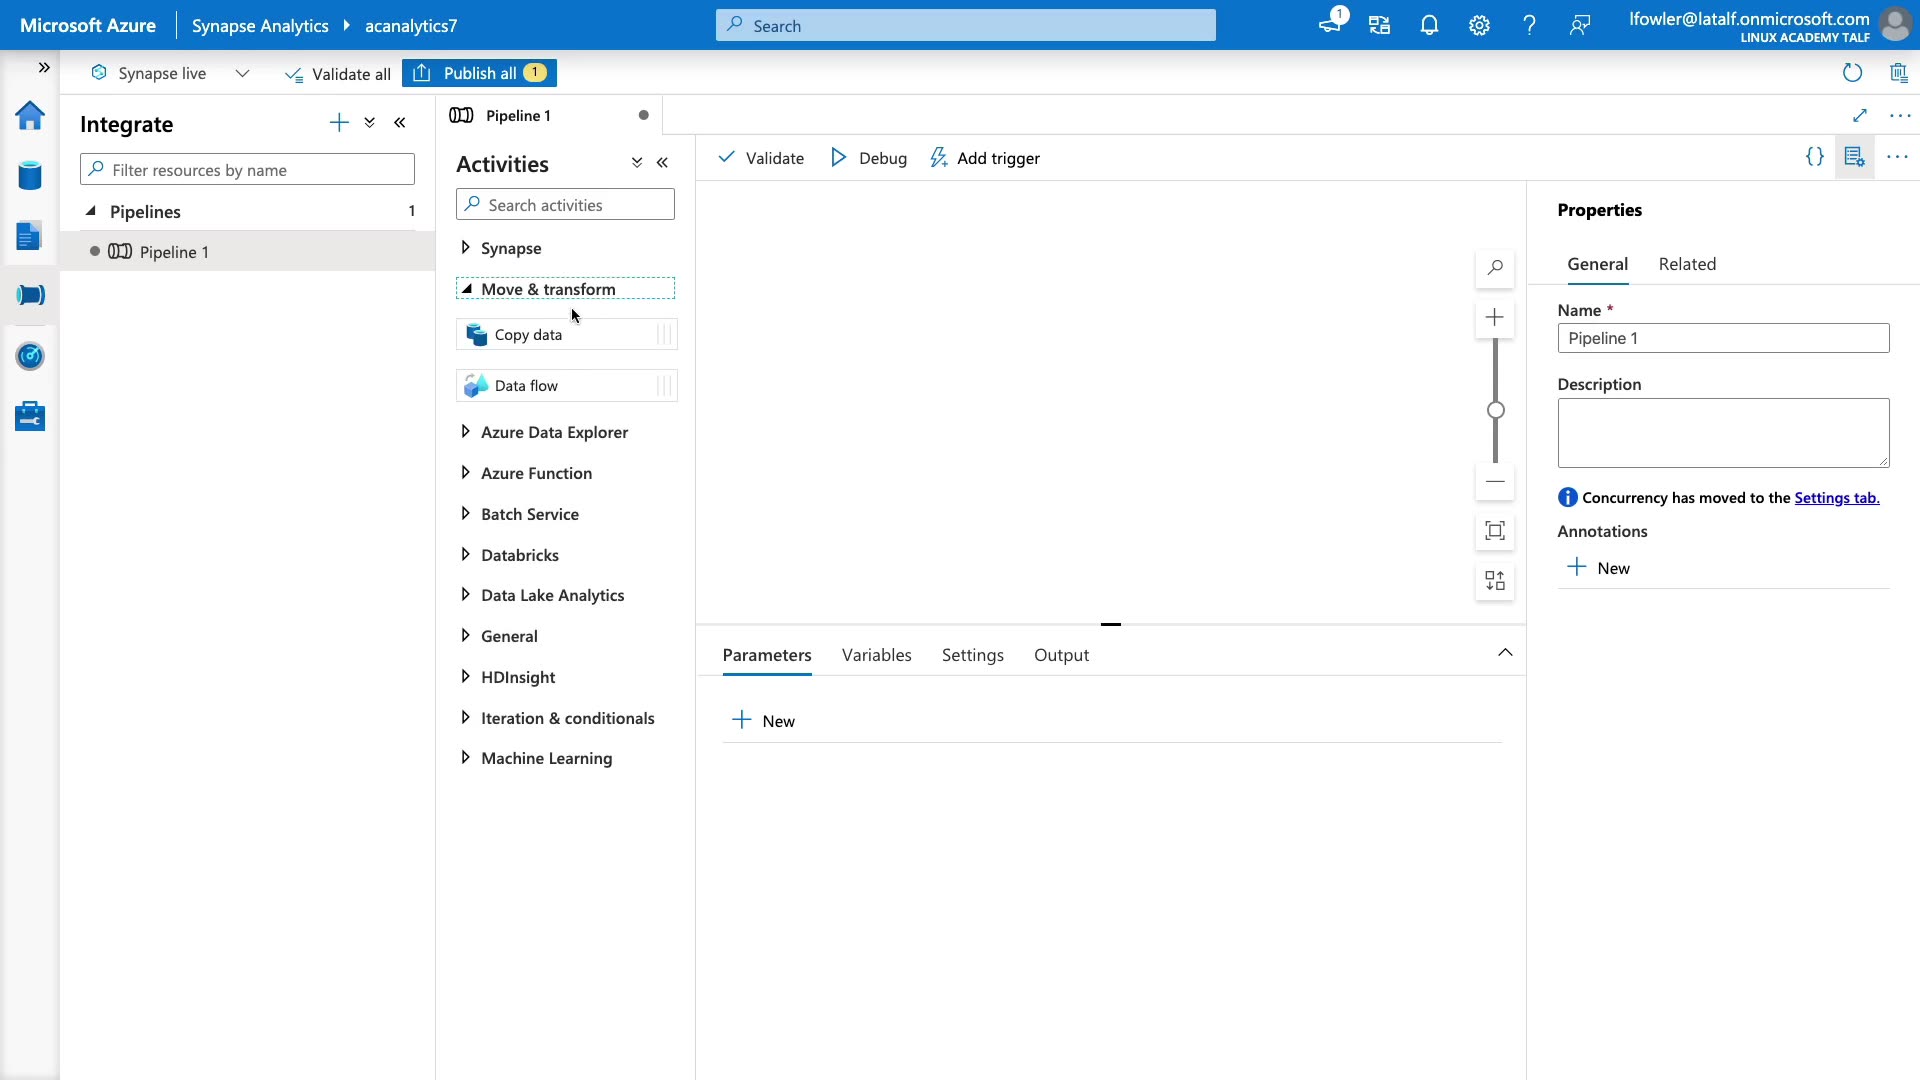Collapse the Pipelines tree section

pos(91,211)
